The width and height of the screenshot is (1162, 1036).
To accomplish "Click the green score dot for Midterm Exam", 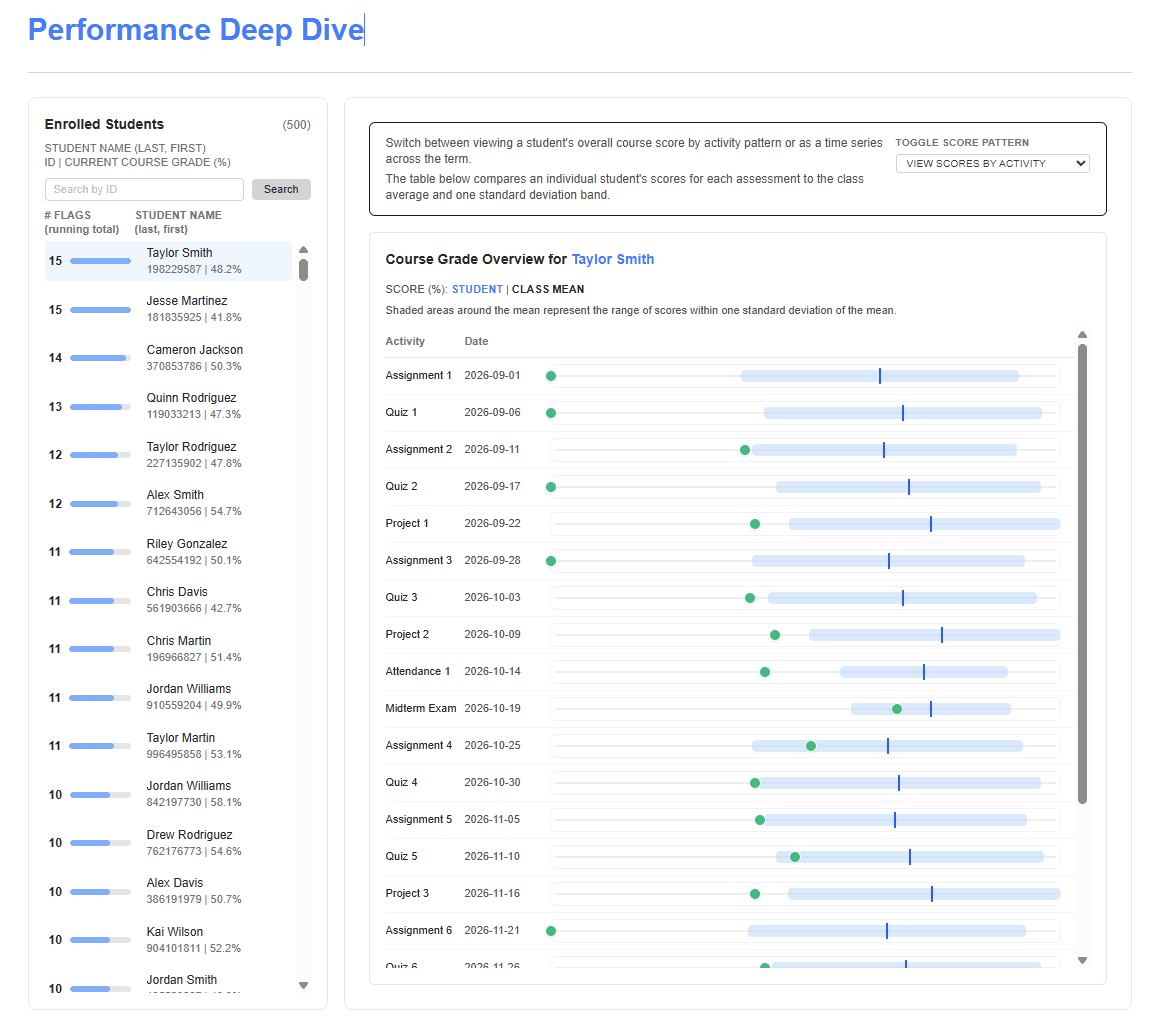I will [897, 708].
